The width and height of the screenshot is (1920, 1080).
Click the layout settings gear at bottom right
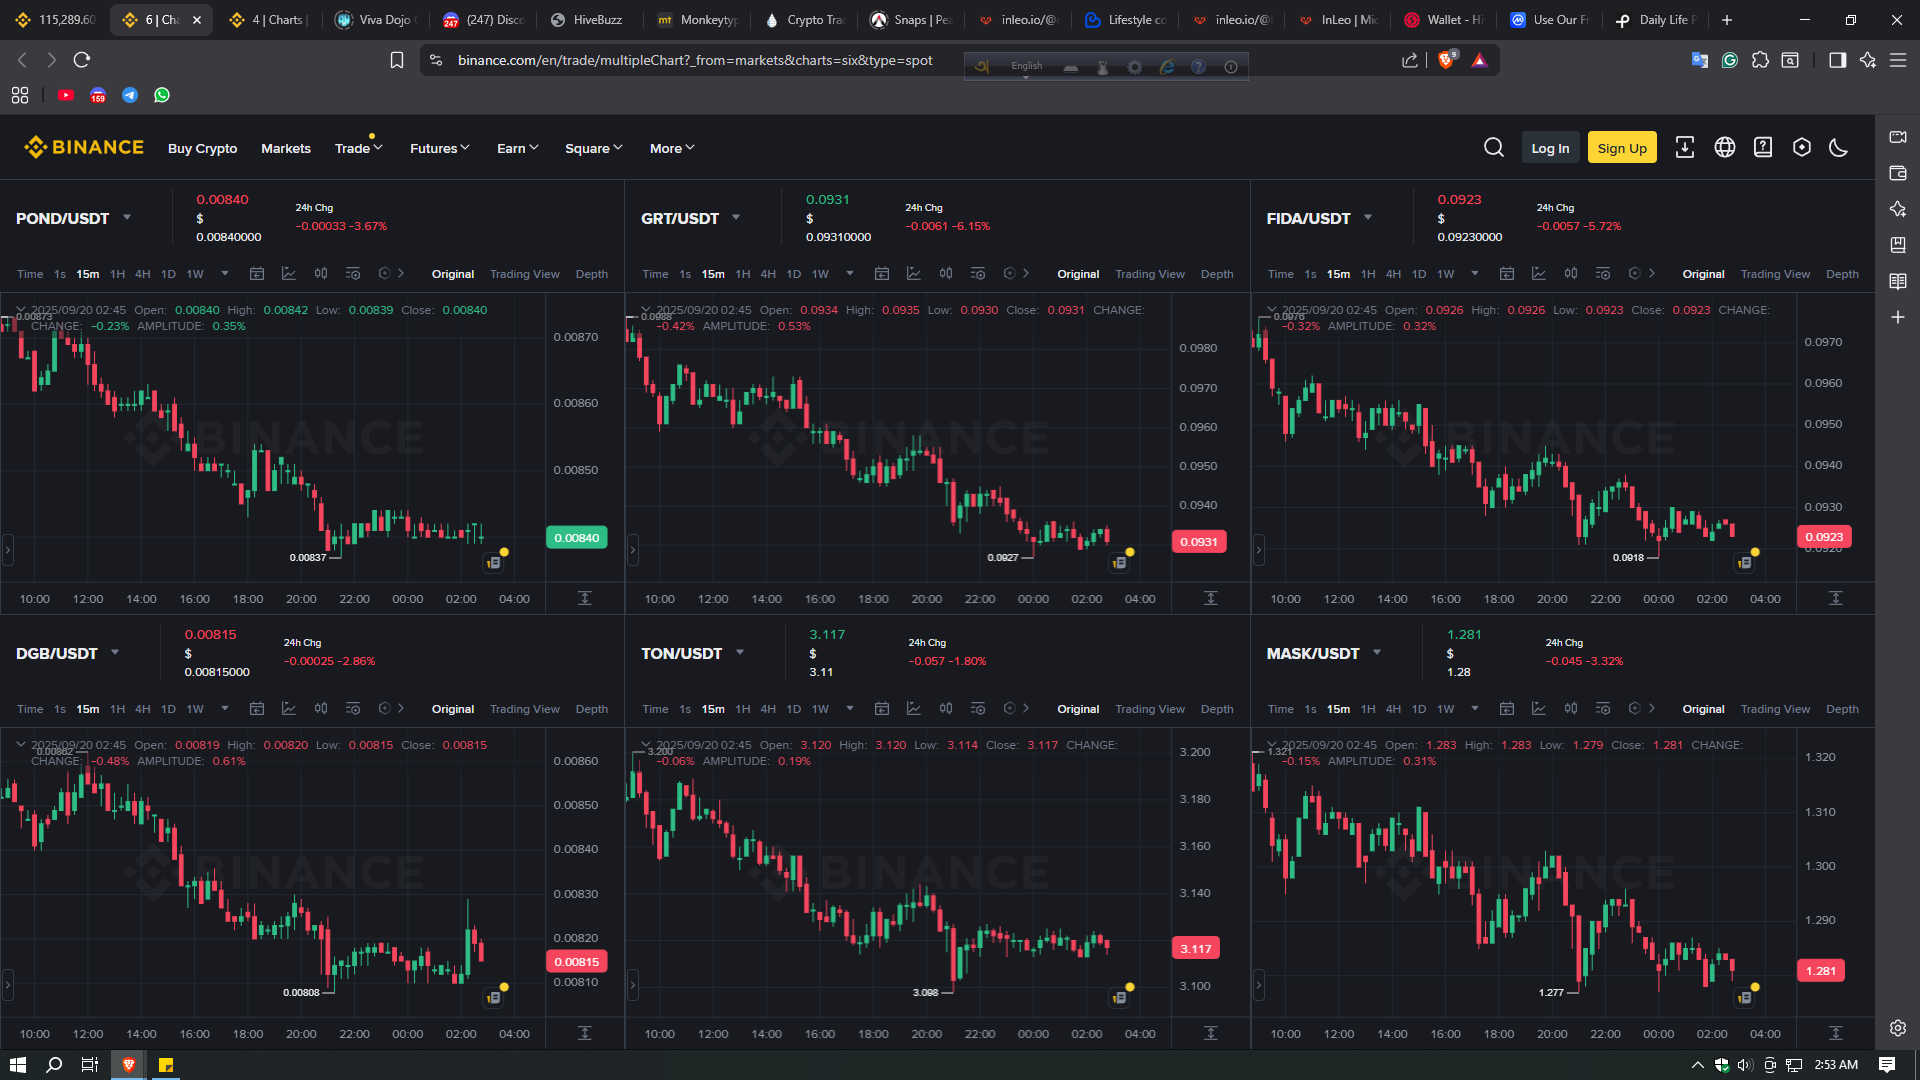[x=1898, y=1028]
